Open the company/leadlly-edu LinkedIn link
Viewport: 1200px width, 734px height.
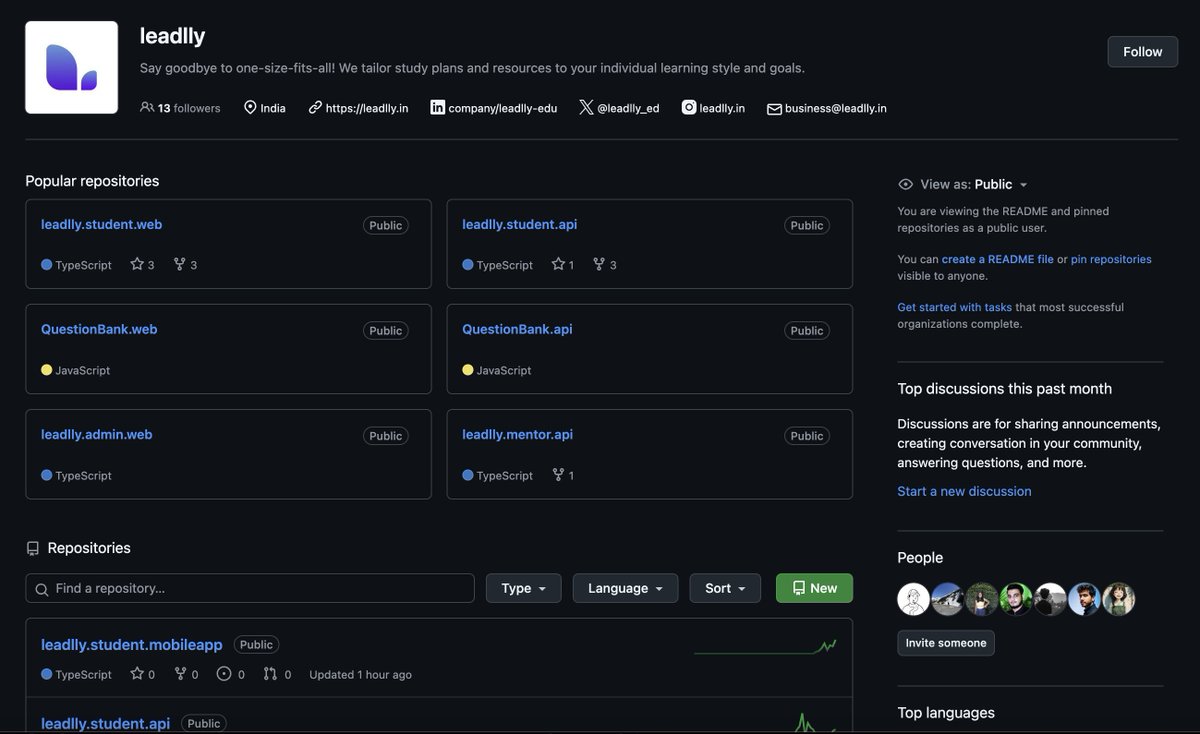pos(503,108)
